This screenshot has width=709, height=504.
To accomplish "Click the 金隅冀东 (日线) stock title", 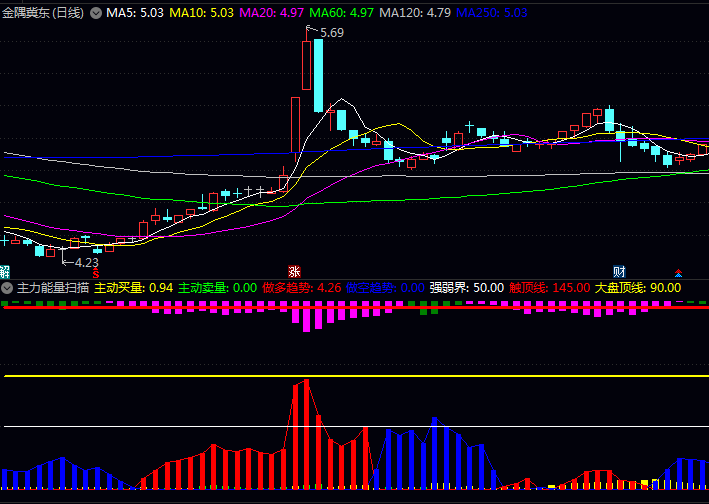I will (43, 13).
